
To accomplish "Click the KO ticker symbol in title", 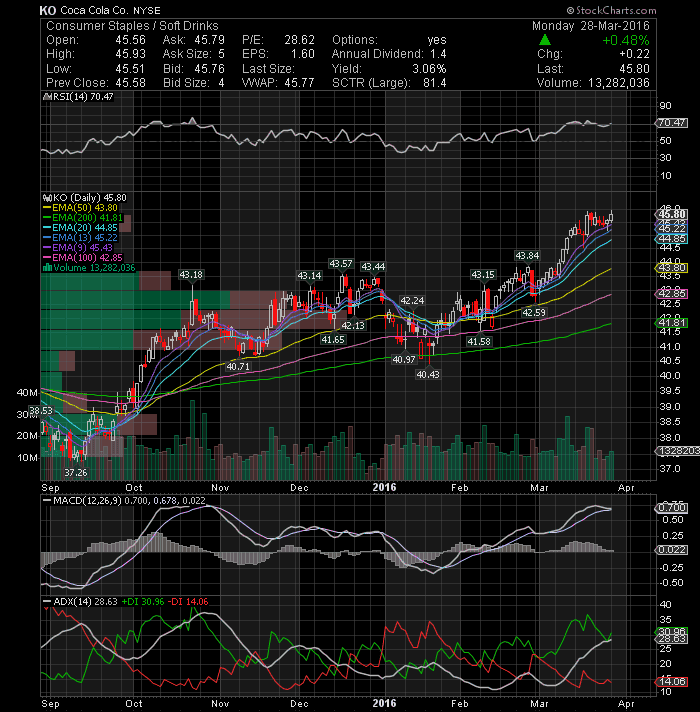I will pyautogui.click(x=48, y=10).
